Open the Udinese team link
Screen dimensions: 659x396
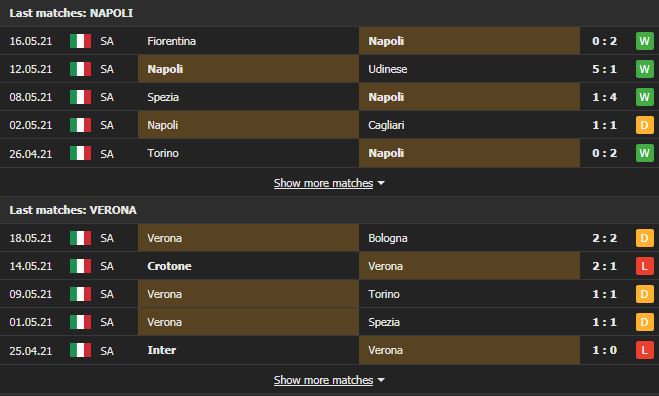[387, 69]
